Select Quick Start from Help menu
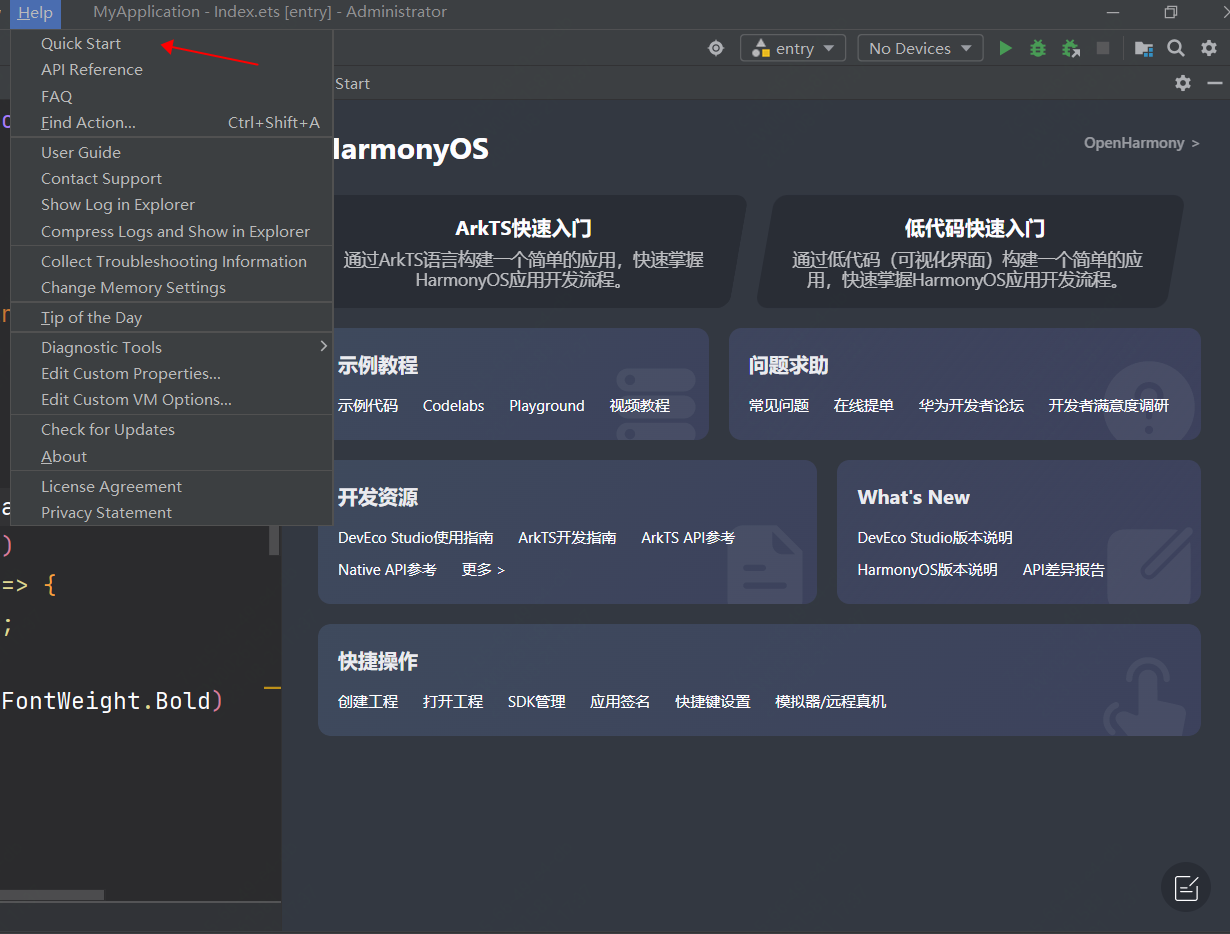This screenshot has width=1230, height=934. click(x=81, y=43)
